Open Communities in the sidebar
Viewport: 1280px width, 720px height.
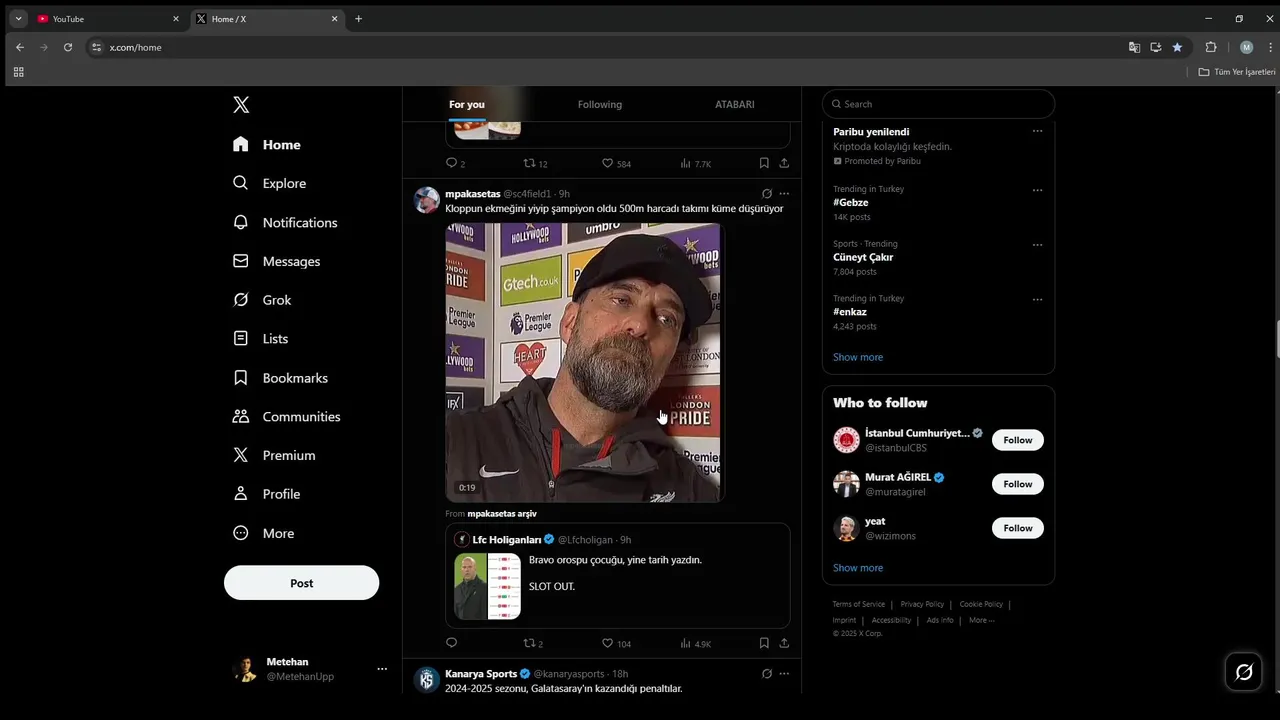point(286,416)
